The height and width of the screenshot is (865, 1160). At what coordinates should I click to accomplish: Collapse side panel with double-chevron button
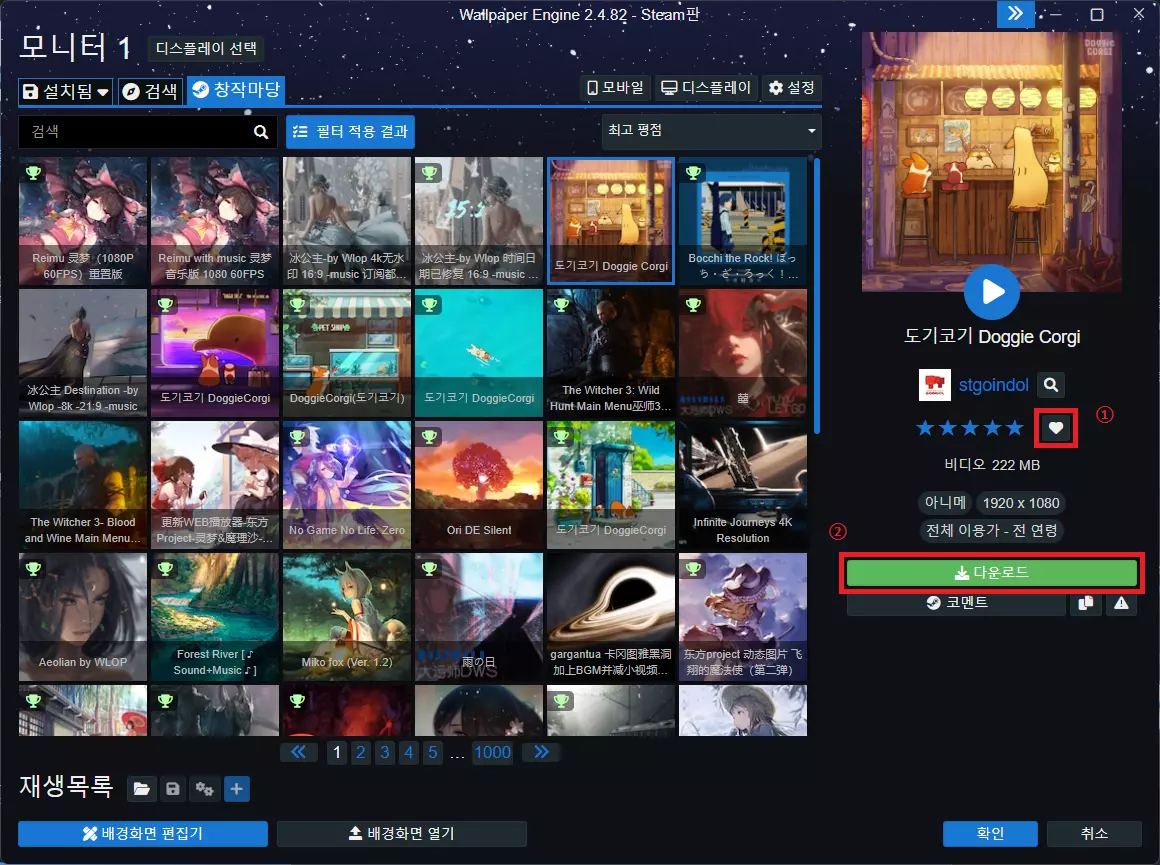(1015, 13)
